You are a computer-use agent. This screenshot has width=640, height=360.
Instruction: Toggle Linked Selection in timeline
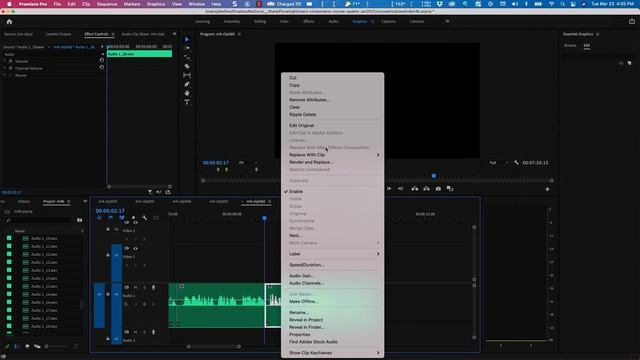[122, 218]
